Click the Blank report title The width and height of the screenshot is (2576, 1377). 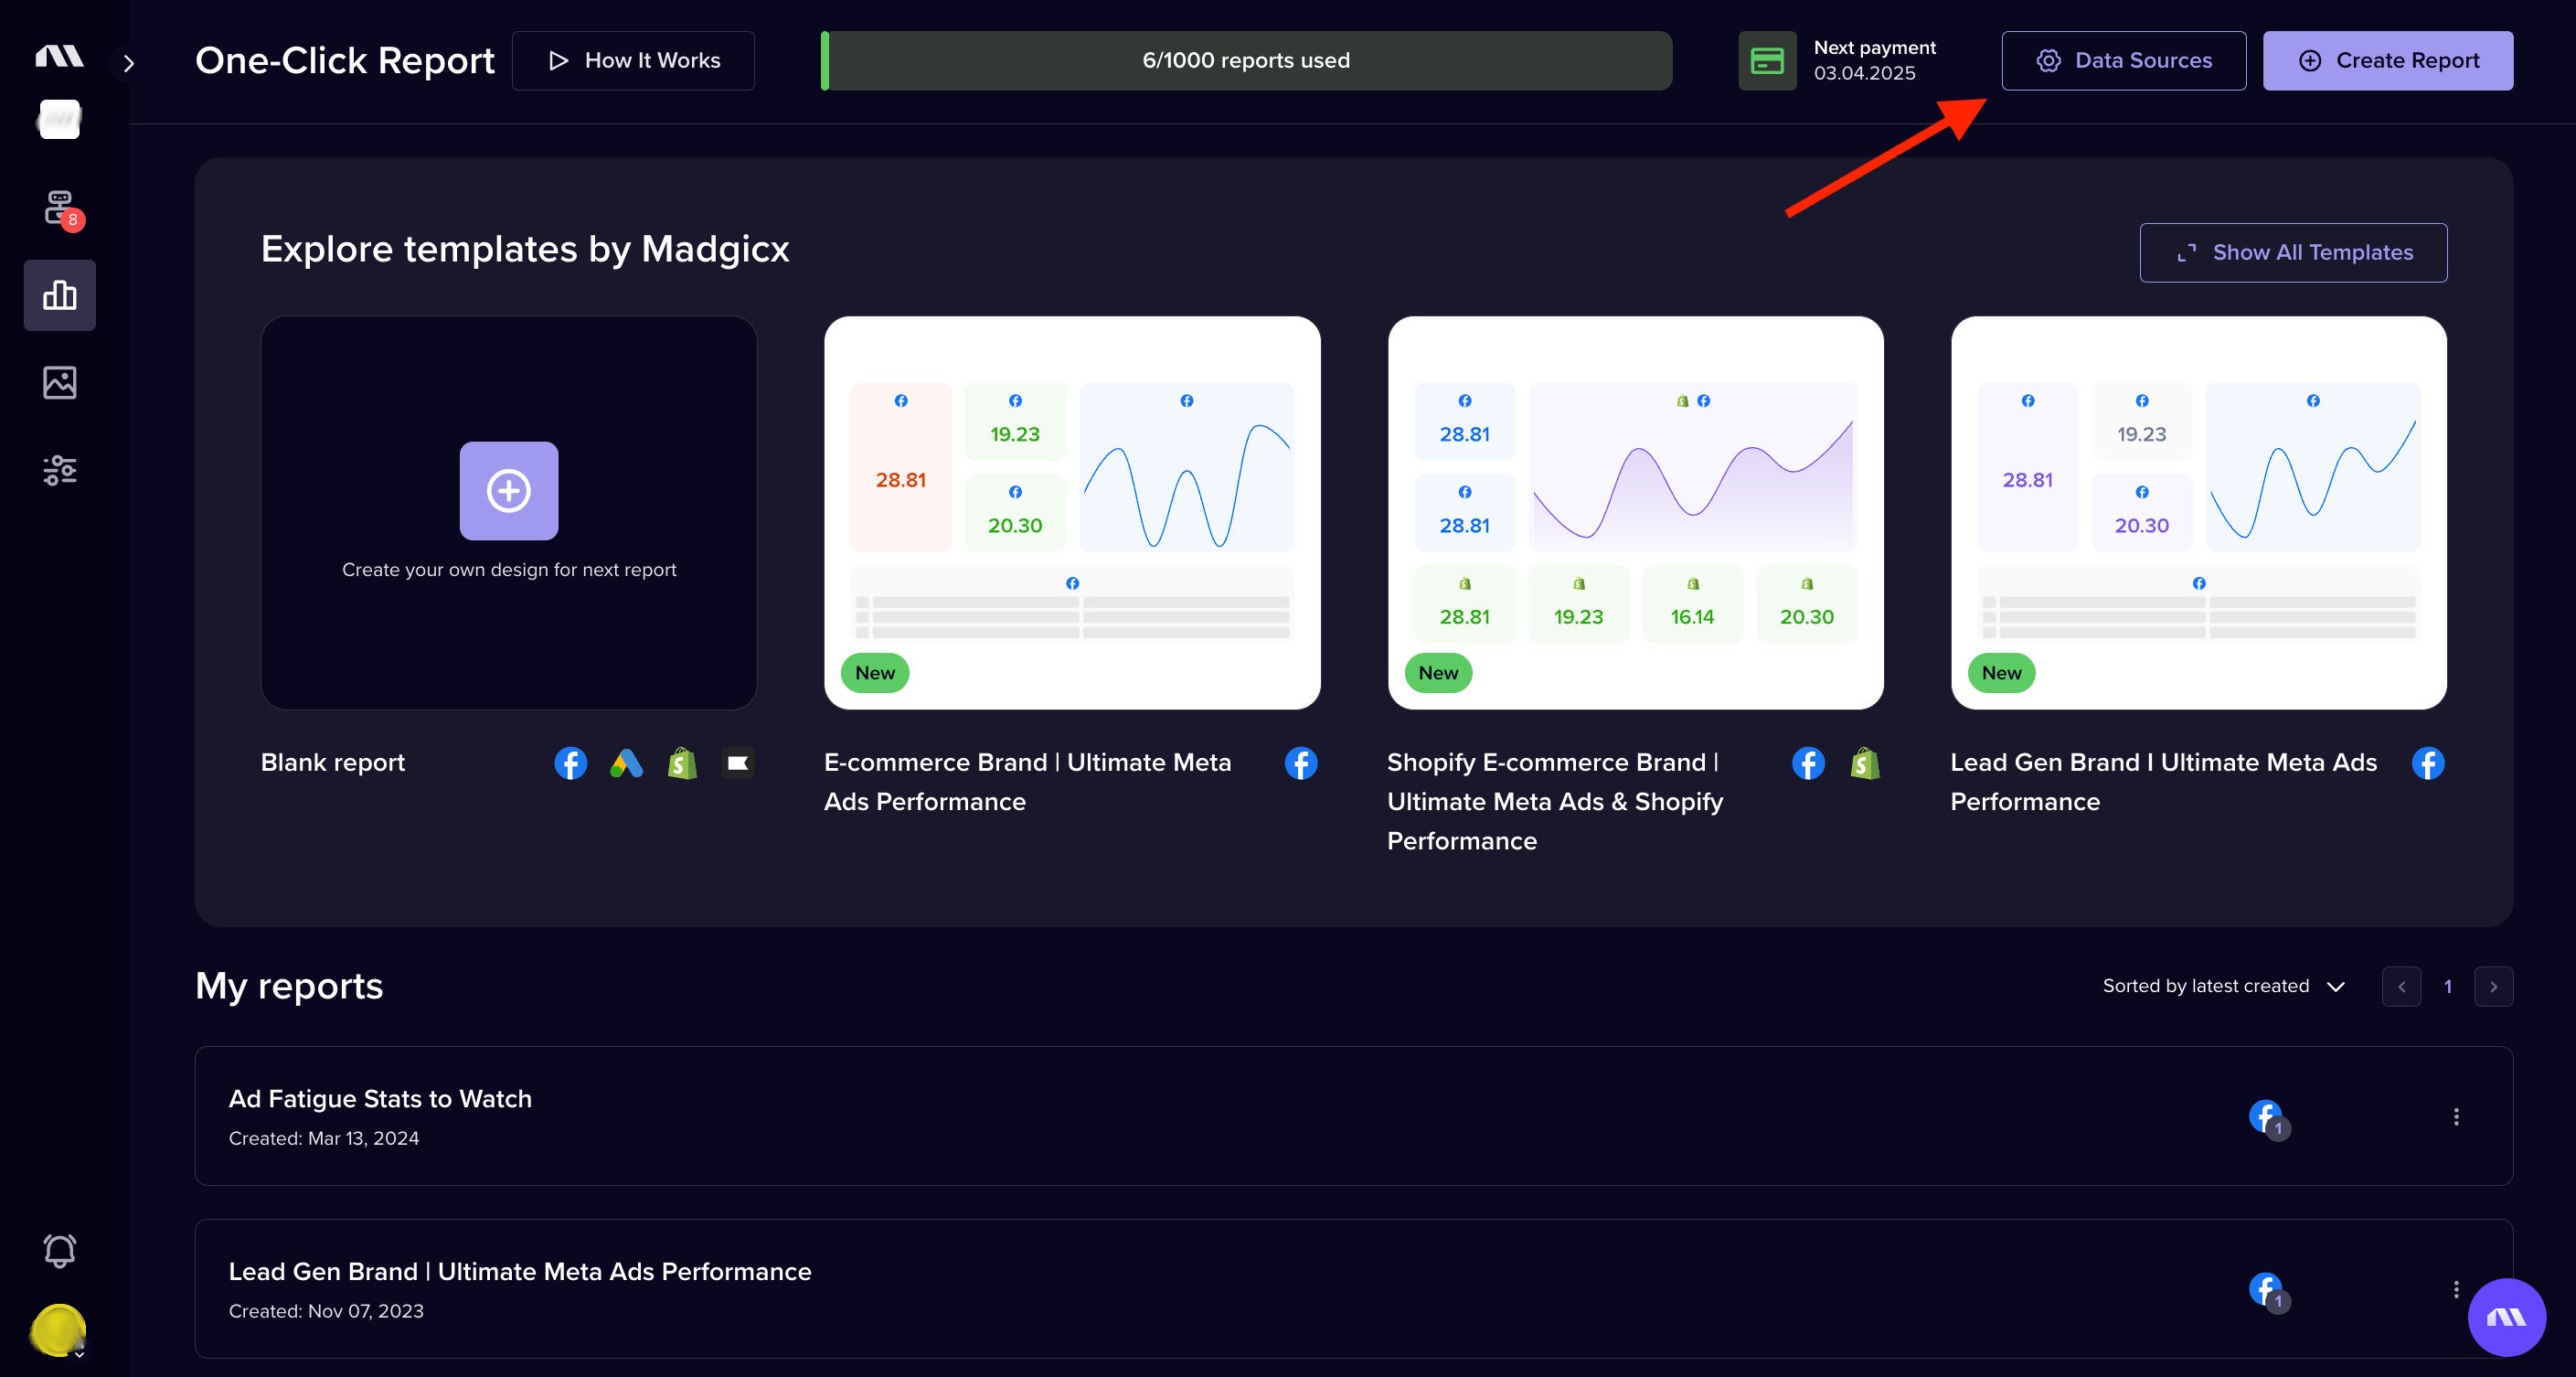coord(332,763)
